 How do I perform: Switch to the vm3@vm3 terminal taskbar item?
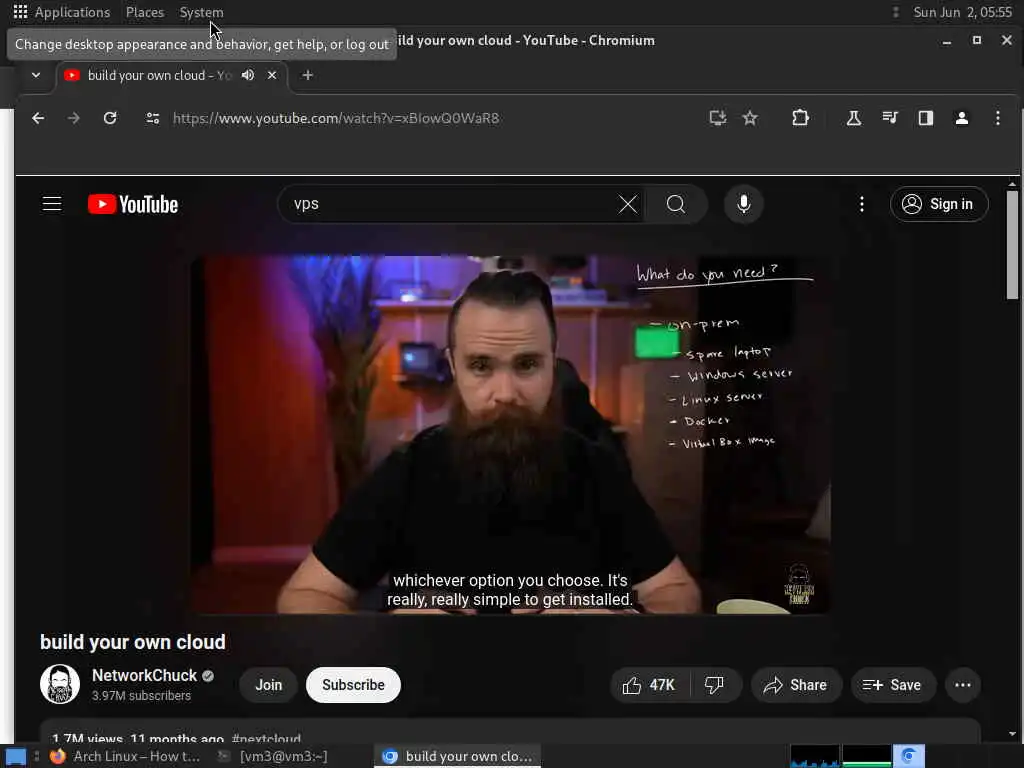point(274,756)
